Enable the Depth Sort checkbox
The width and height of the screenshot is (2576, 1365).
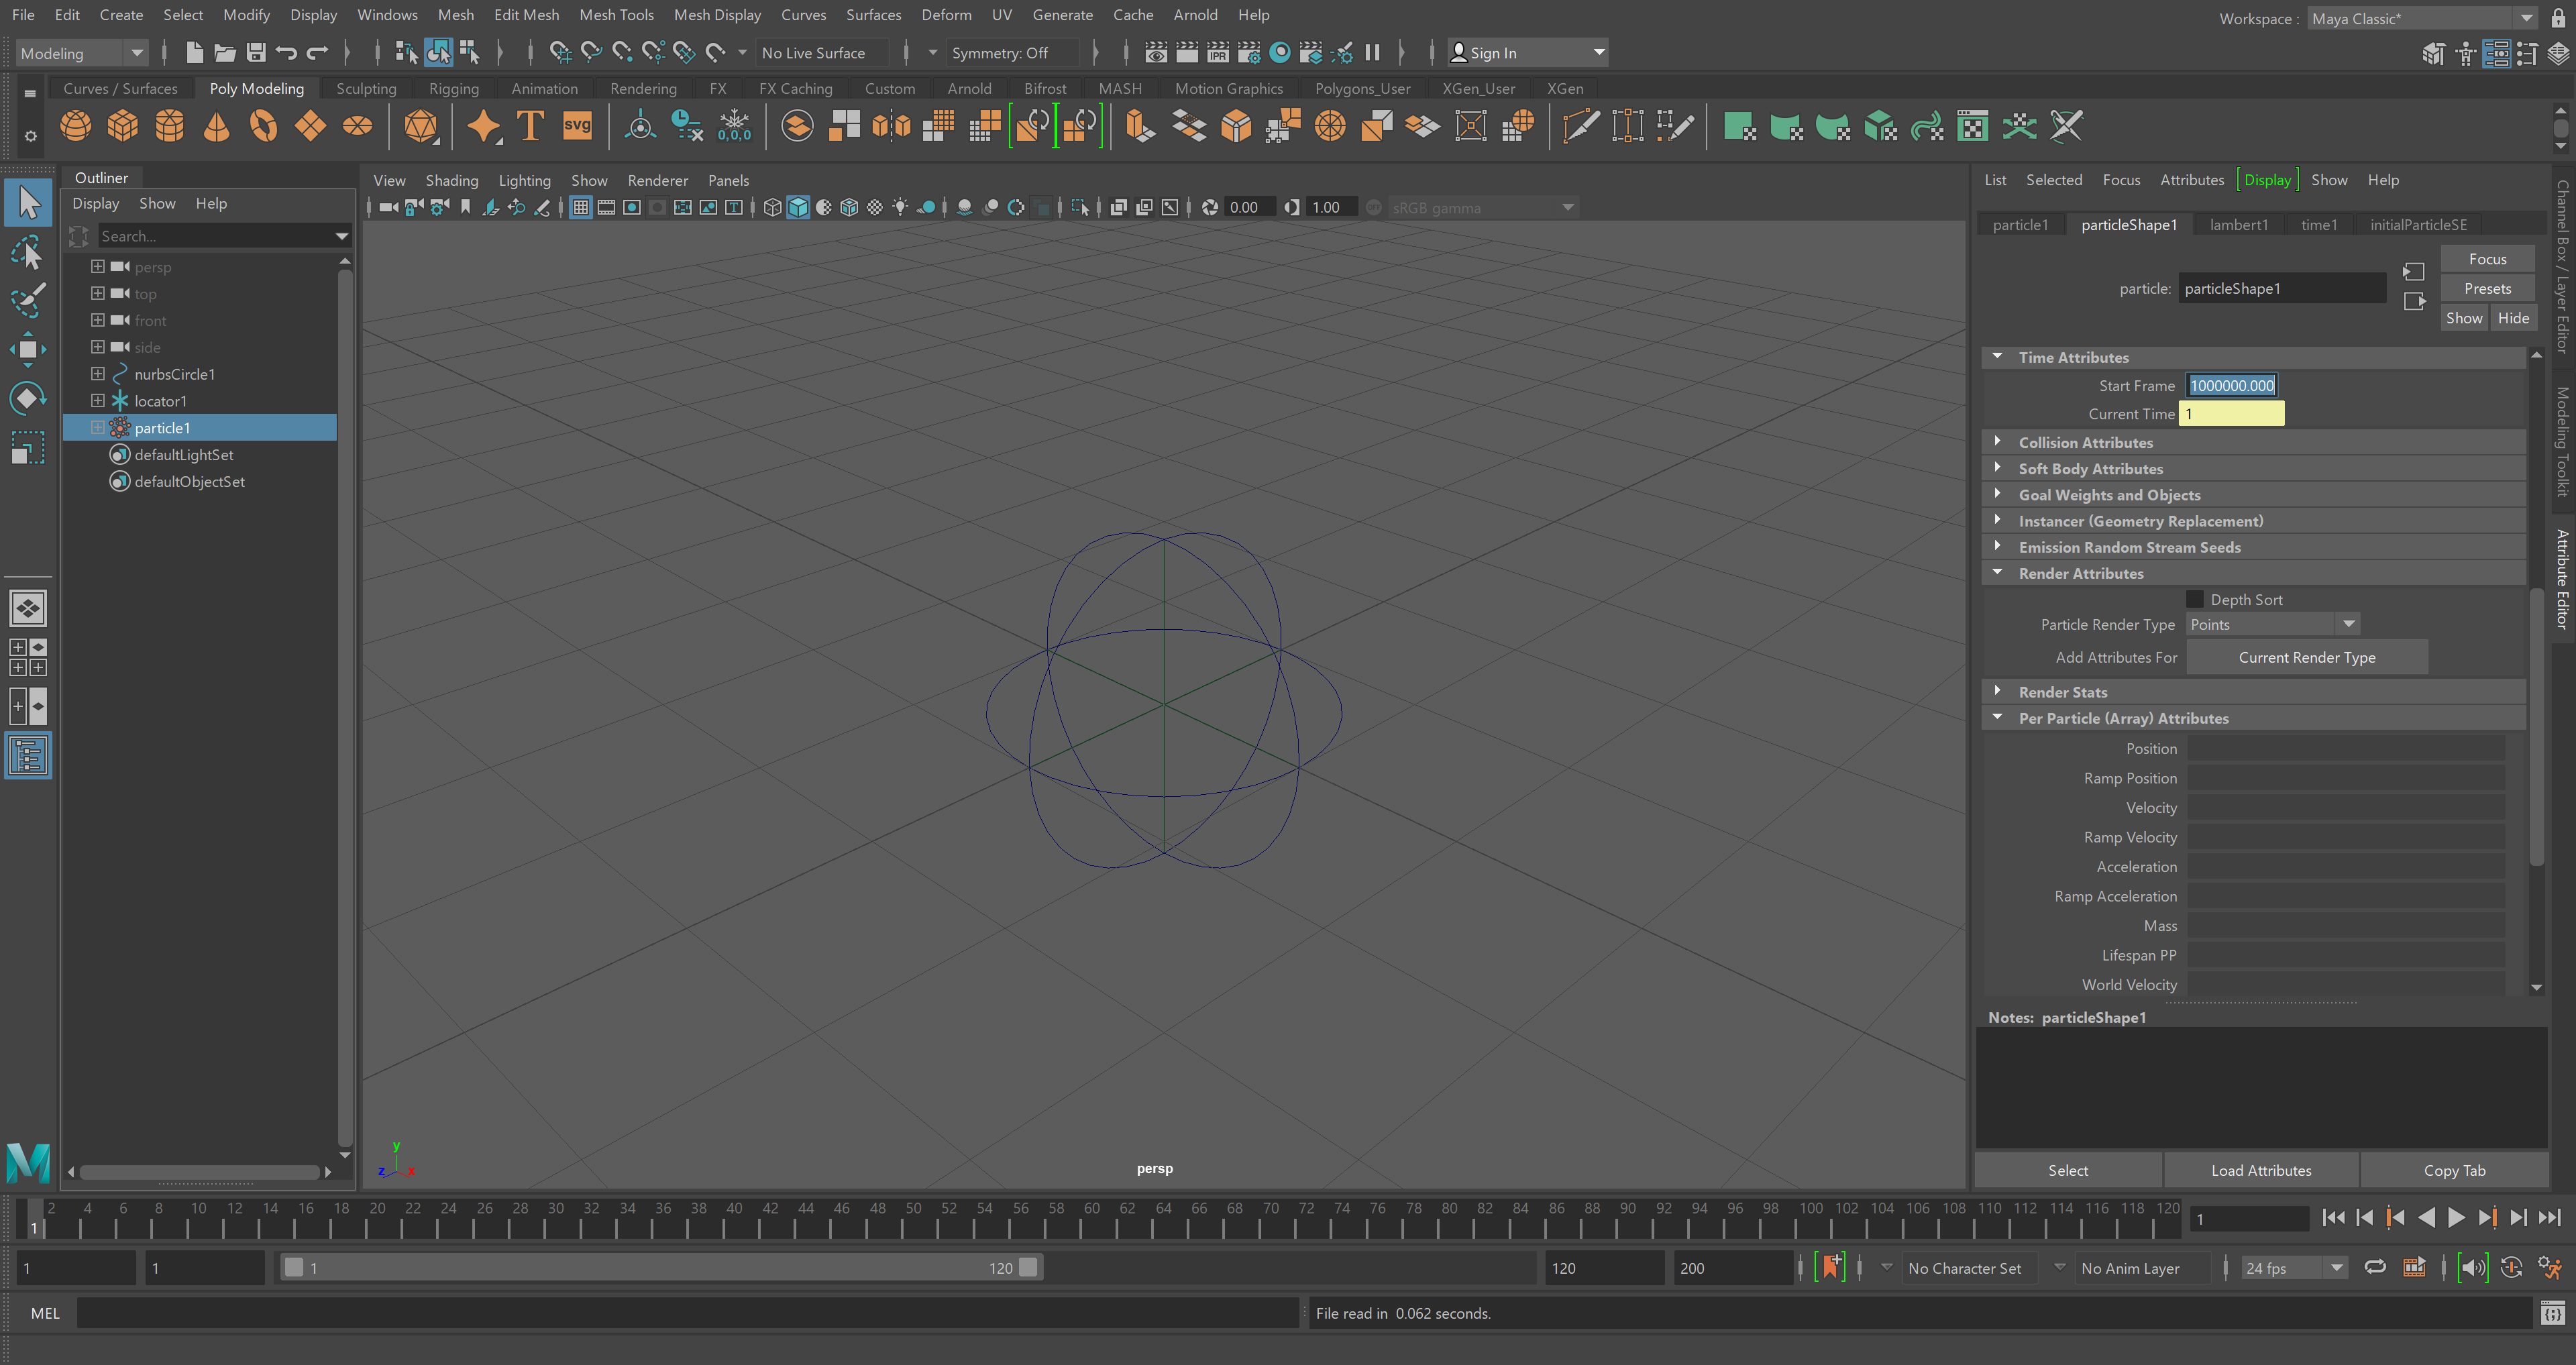[x=2195, y=599]
